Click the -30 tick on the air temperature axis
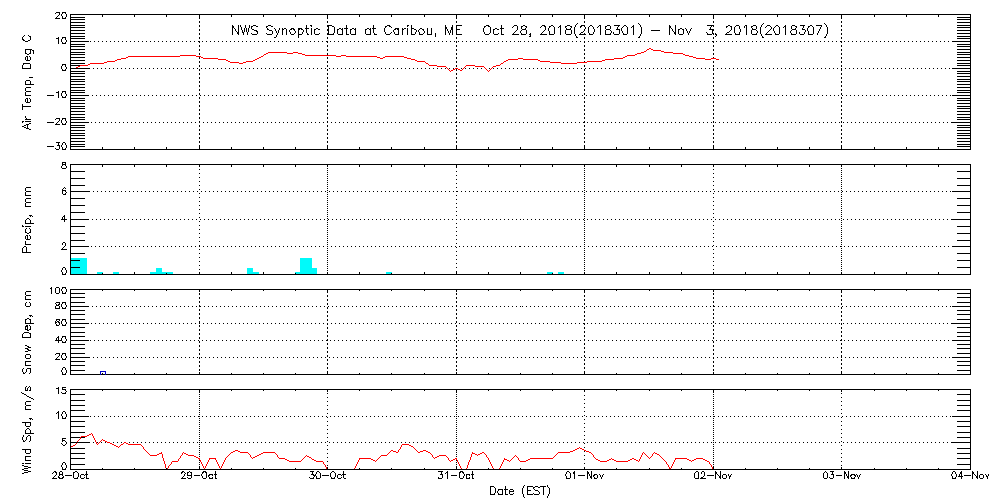The height and width of the screenshot is (500, 1000). (x=58, y=147)
